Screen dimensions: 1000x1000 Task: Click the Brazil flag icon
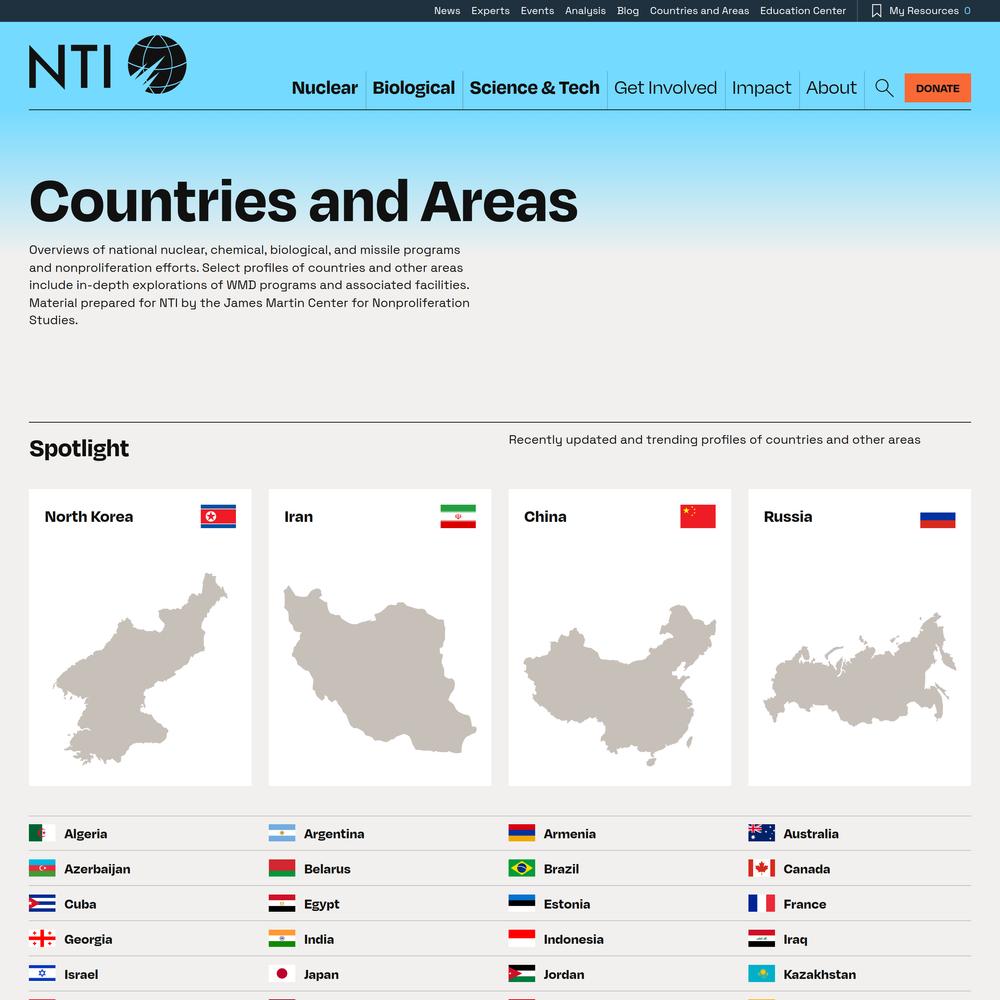(x=522, y=868)
